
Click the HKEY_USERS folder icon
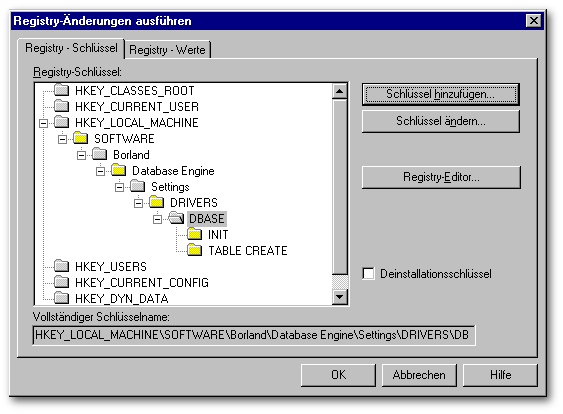62,266
